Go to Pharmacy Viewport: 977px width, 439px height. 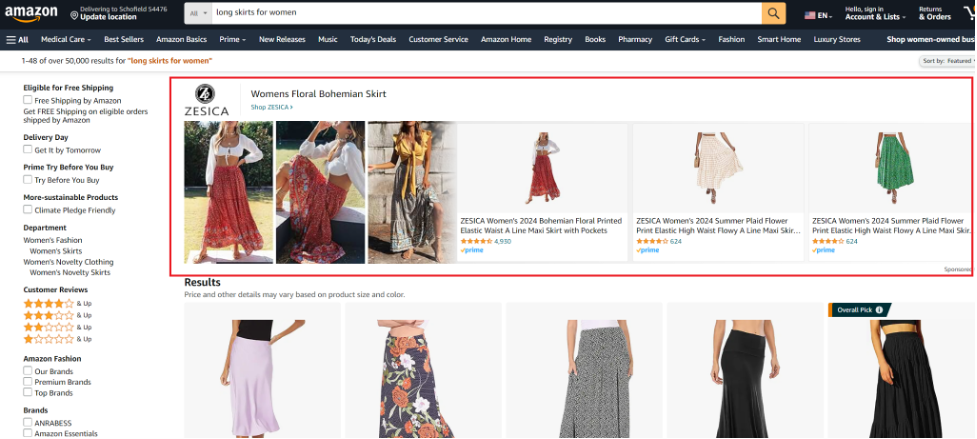635,39
